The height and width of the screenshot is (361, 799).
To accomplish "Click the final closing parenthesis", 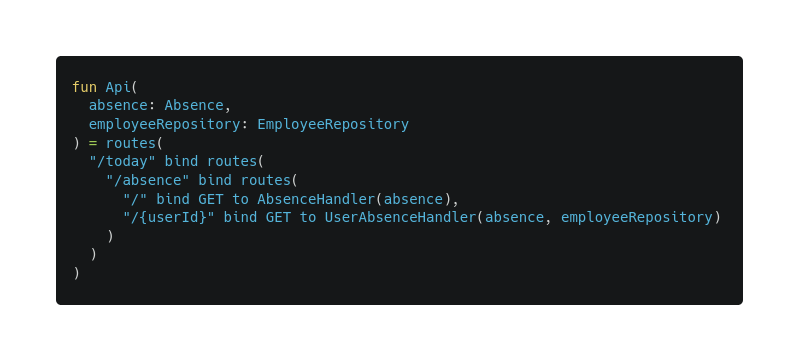I will [76, 273].
